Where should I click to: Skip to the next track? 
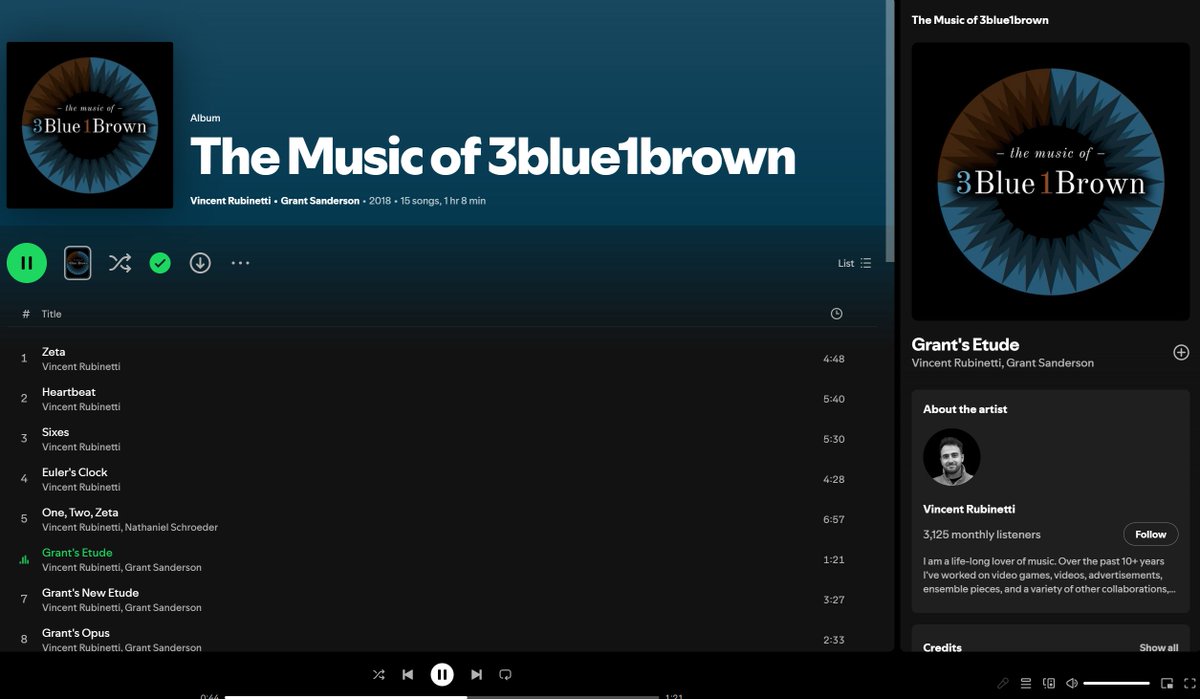tap(477, 675)
